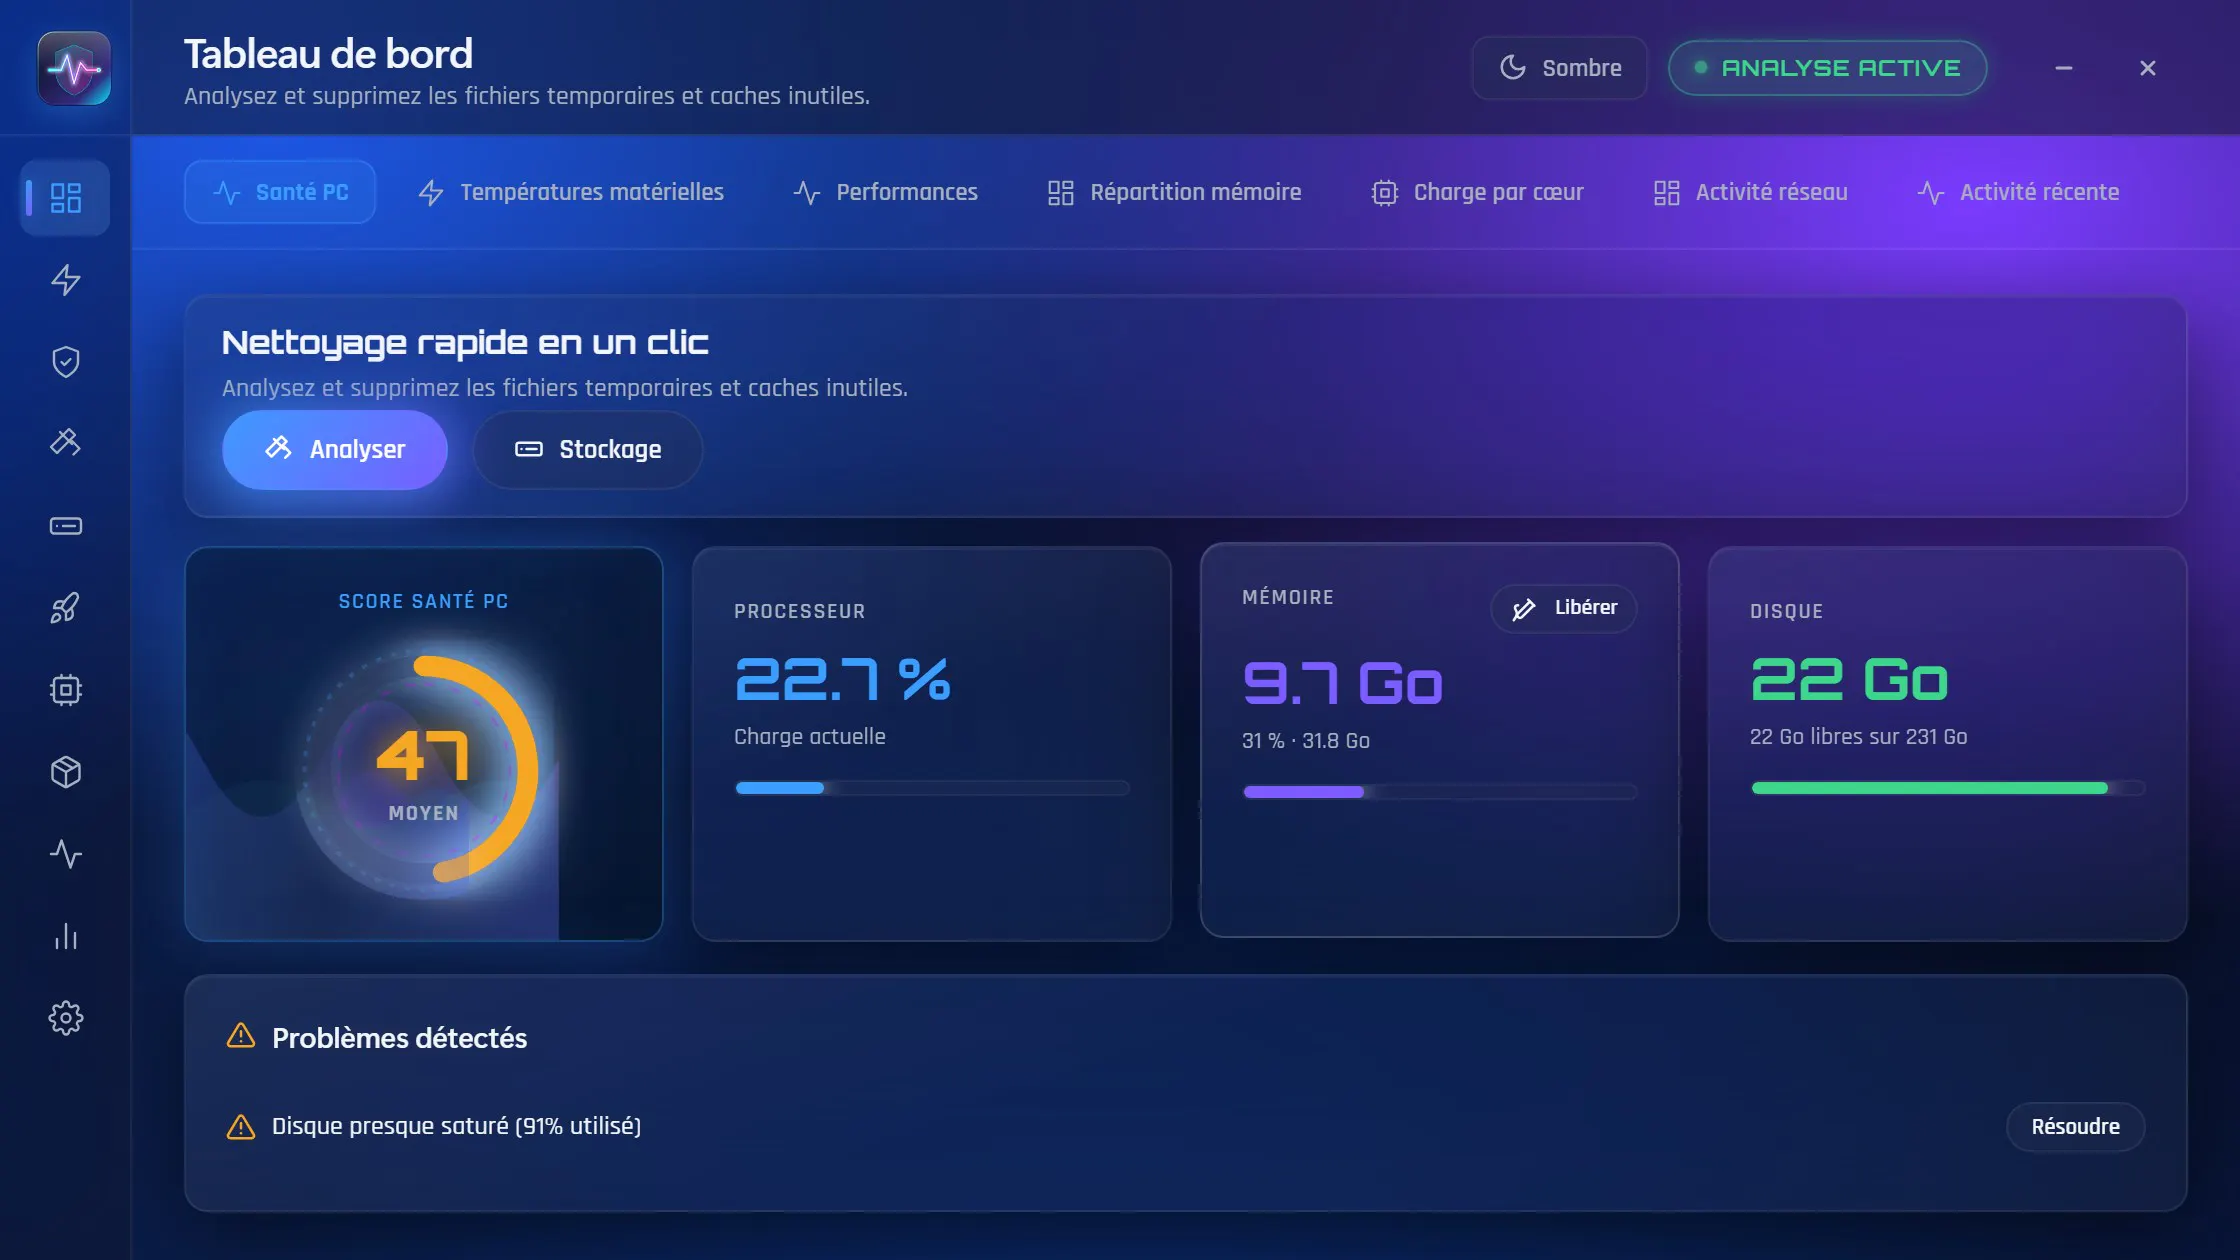Switch to the Santé PC tab
This screenshot has height=1260, width=2240.
click(x=280, y=192)
